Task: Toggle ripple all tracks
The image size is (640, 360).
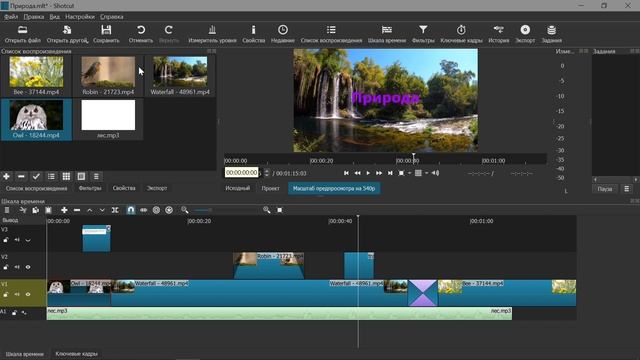Action: (169, 210)
